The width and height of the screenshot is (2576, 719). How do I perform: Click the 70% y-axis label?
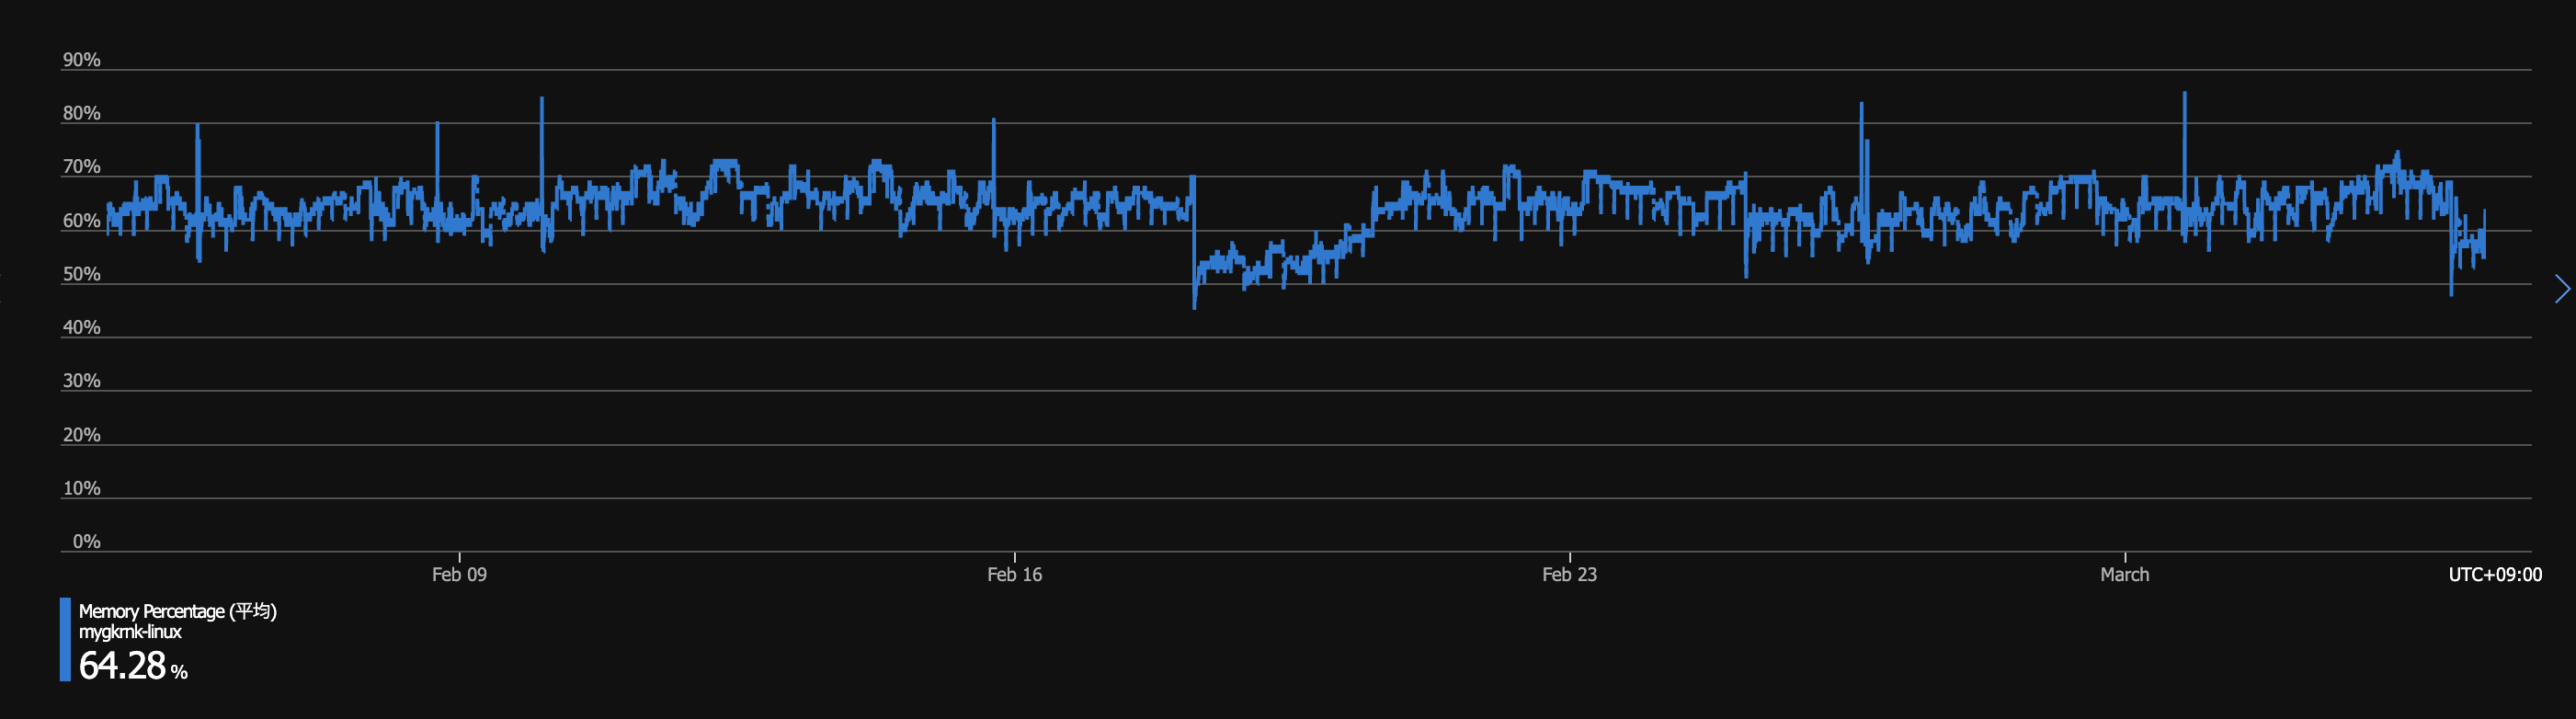point(82,167)
